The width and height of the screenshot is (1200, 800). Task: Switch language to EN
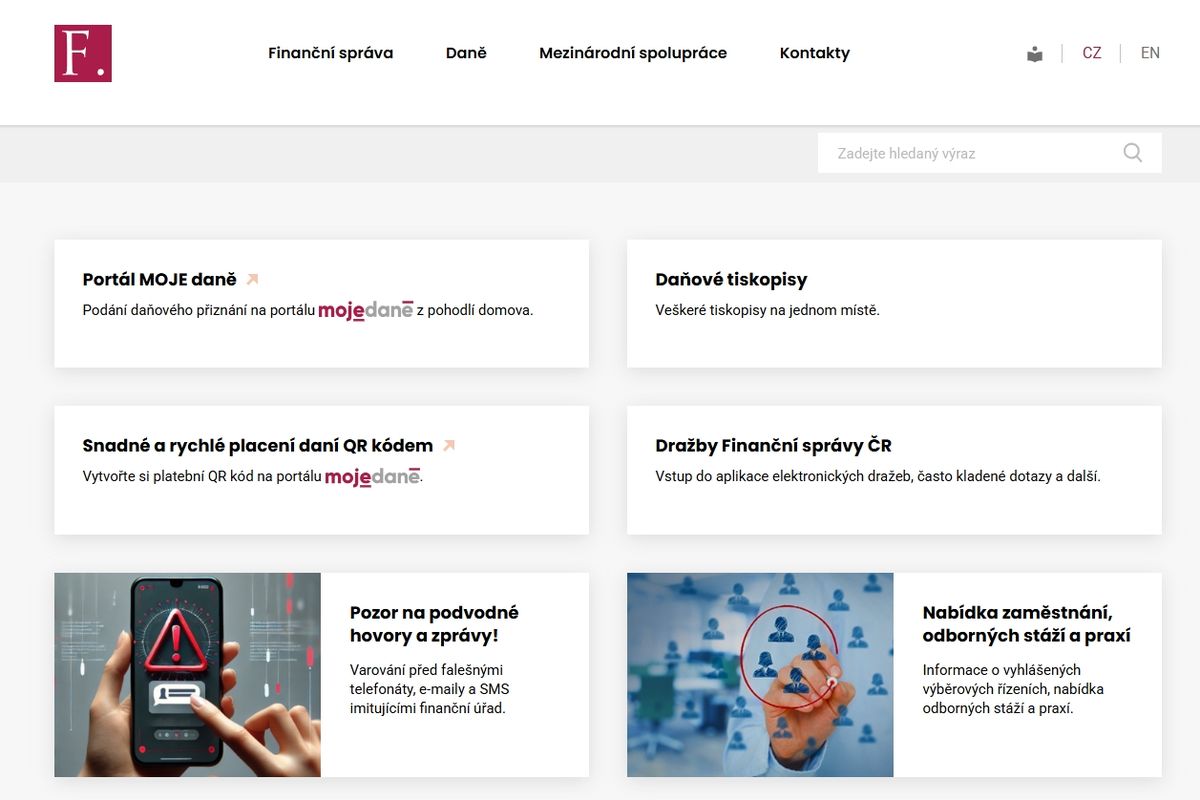pos(1150,53)
